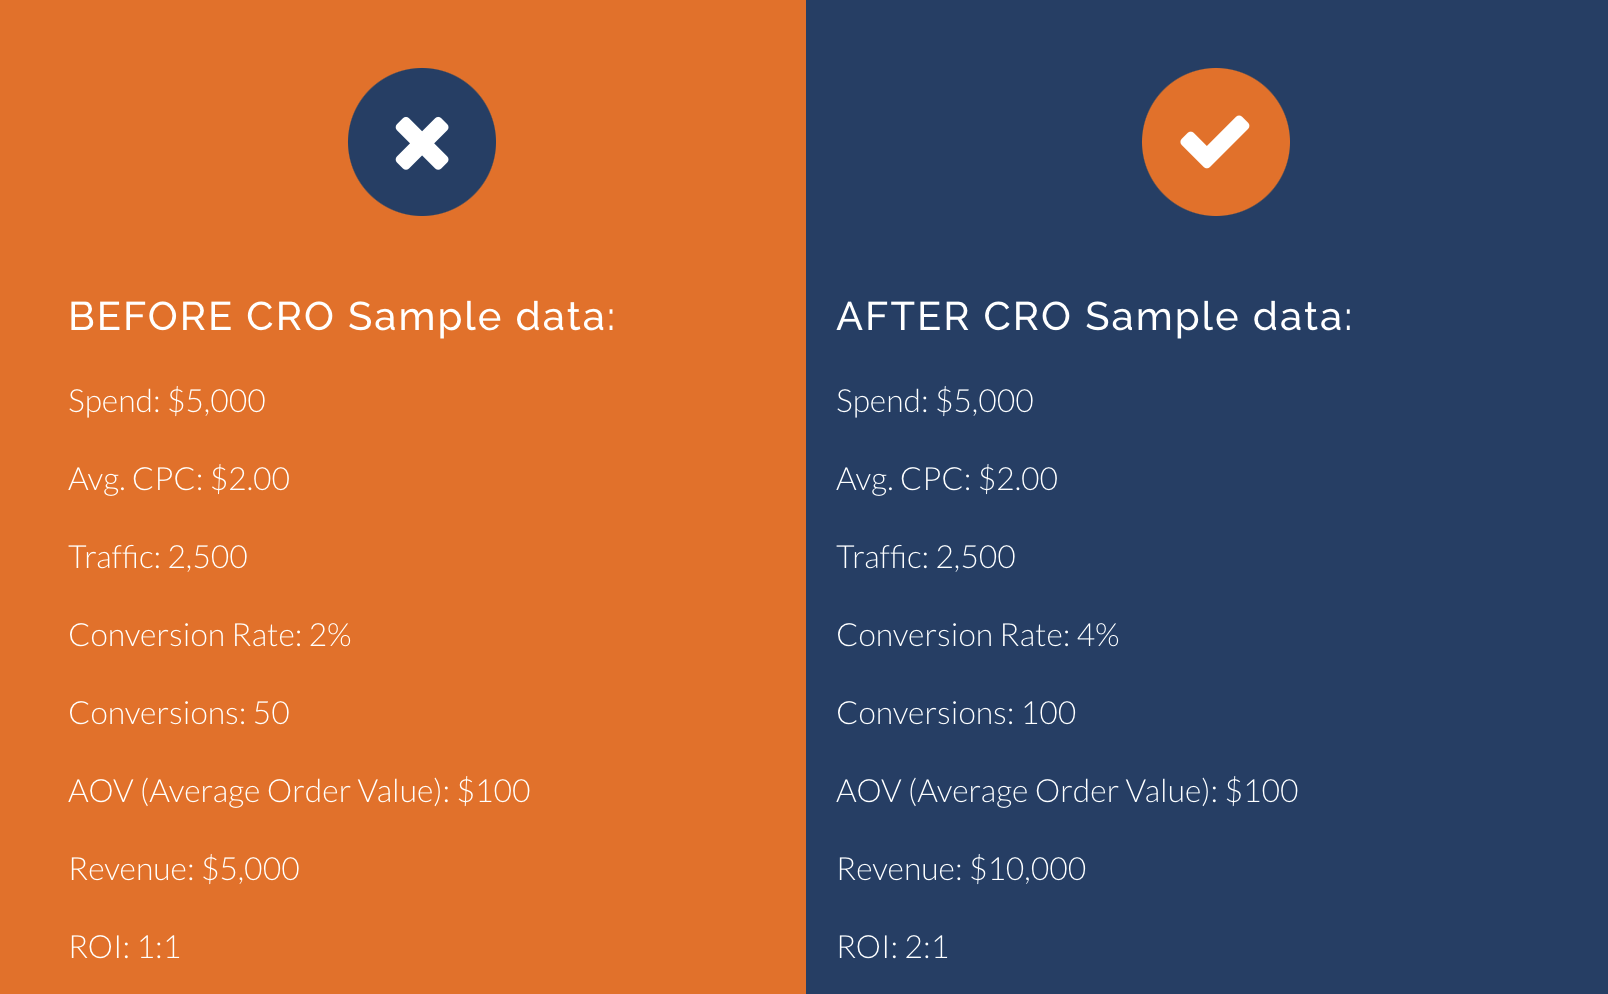This screenshot has height=994, width=1608.
Task: Select the Conversions: 100 line
Action: 956,713
